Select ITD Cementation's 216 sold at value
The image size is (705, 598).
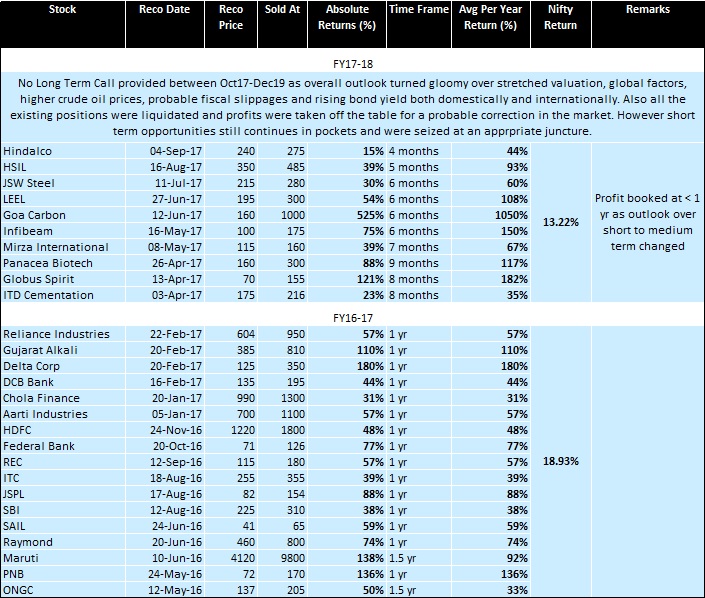(296, 295)
